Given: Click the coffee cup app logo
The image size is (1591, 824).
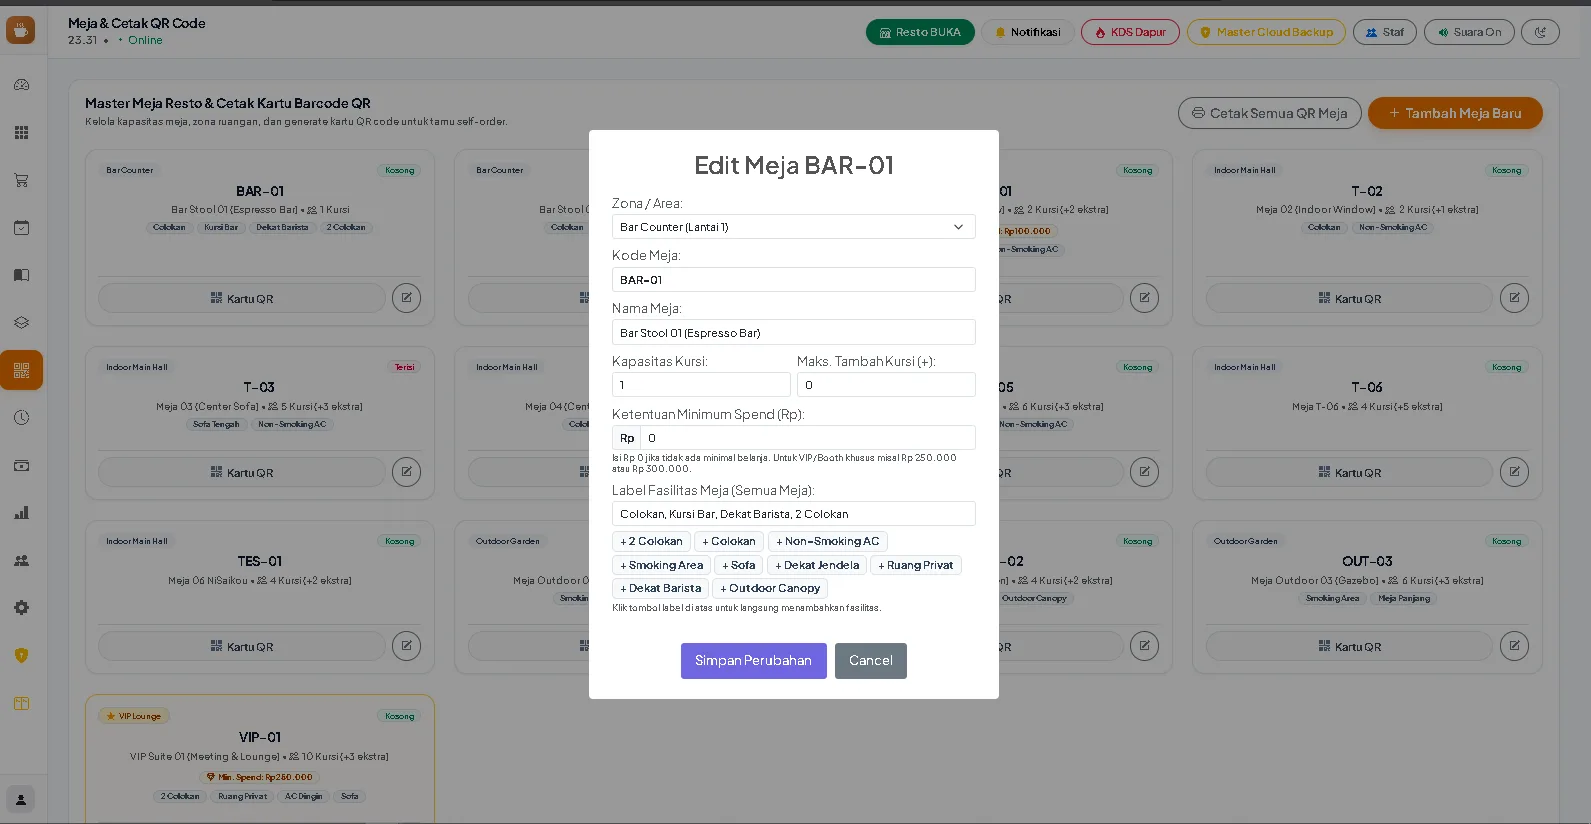Looking at the screenshot, I should tap(21, 30).
